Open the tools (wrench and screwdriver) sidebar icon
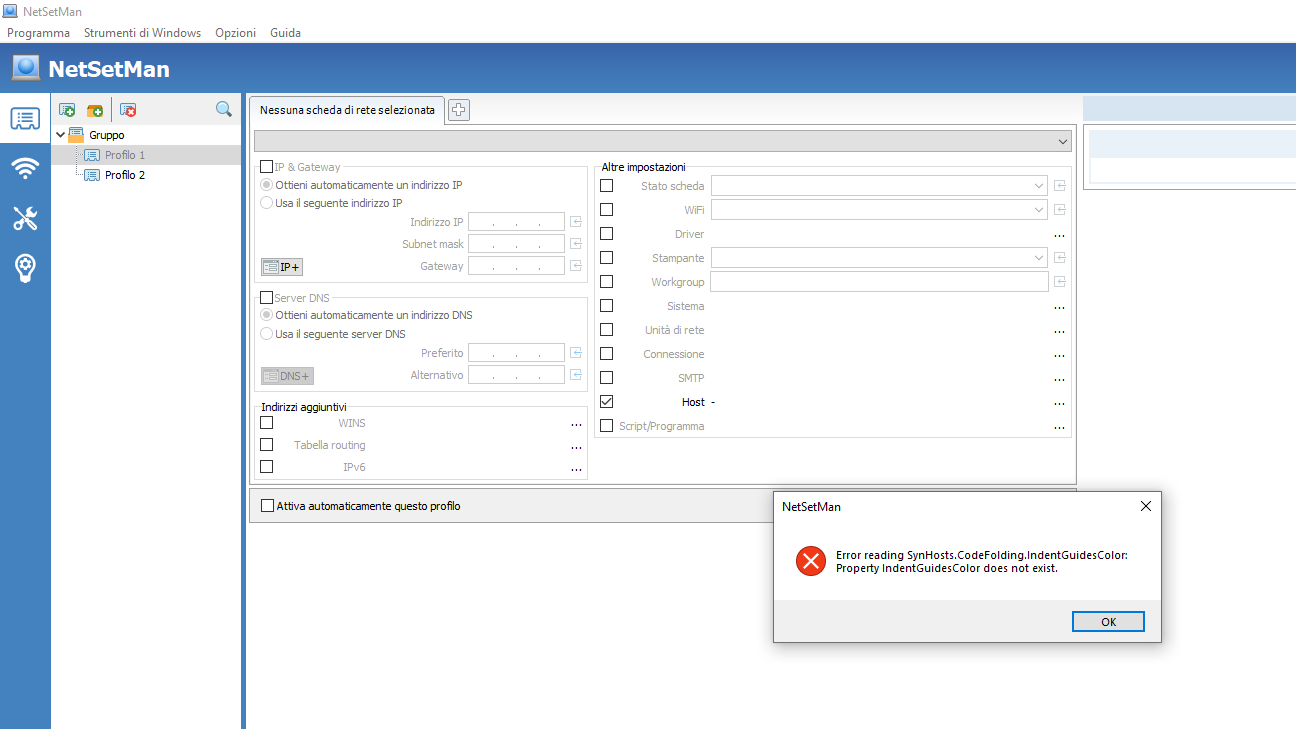 (x=25, y=218)
